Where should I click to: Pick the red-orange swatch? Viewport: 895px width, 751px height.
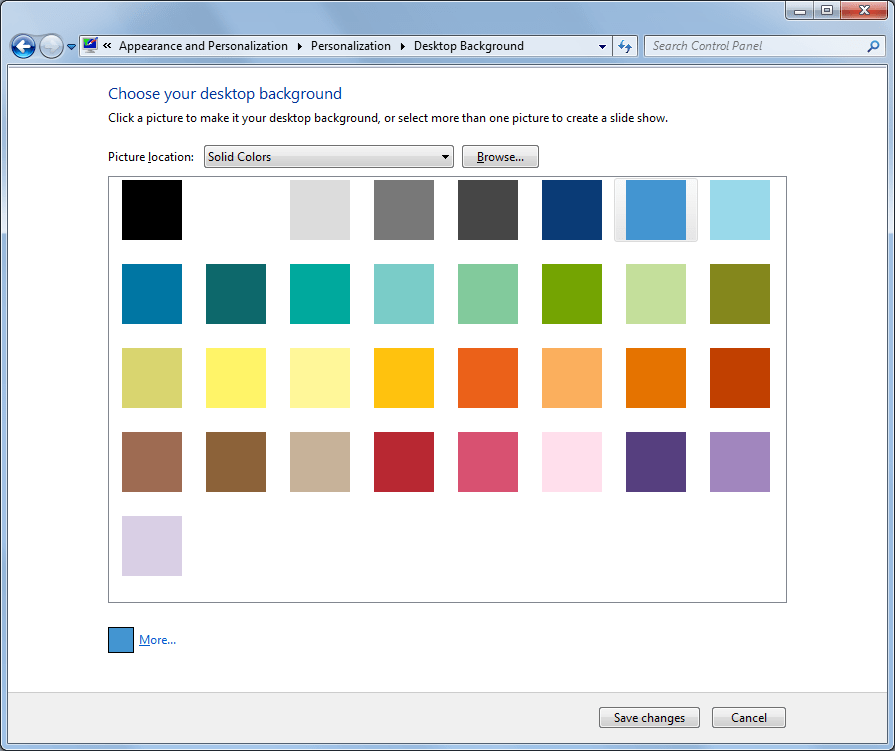point(487,378)
